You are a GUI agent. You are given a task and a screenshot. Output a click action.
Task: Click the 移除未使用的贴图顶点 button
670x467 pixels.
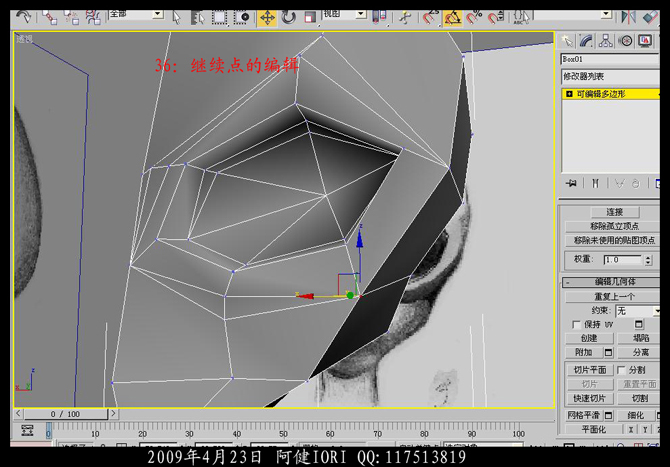[x=614, y=240]
